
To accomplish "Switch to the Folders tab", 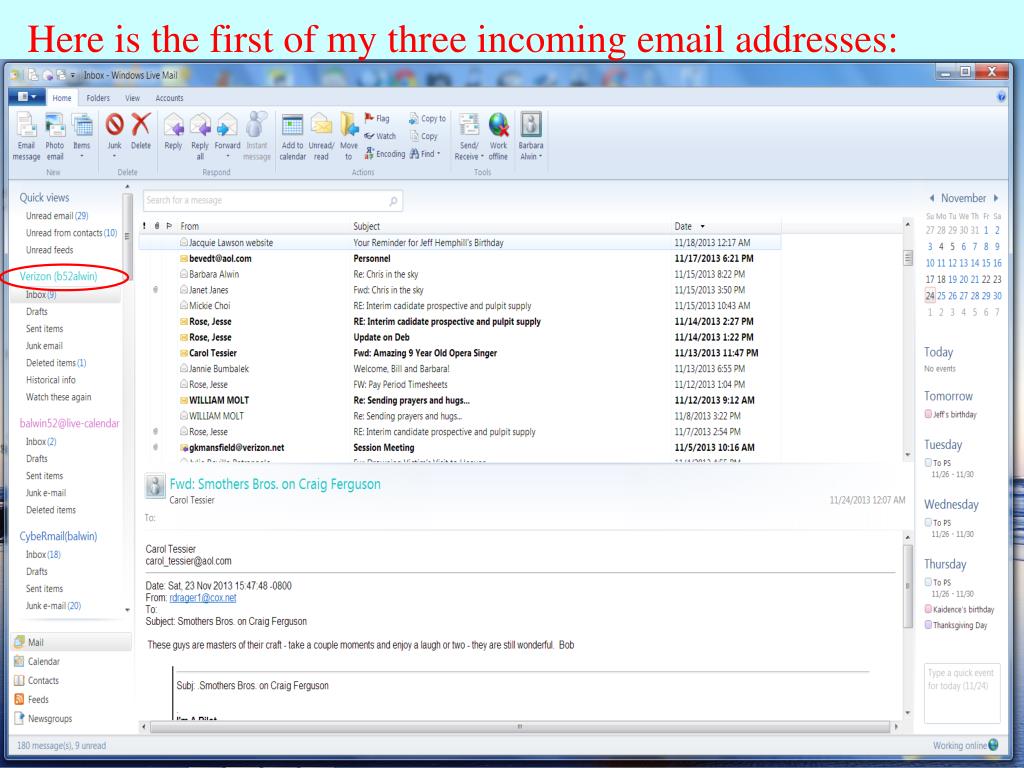I will [98, 98].
